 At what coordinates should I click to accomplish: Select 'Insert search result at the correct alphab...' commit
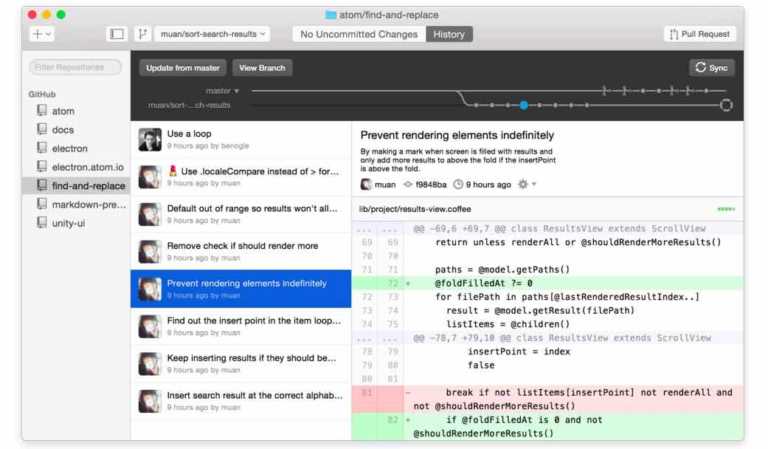pos(241,401)
